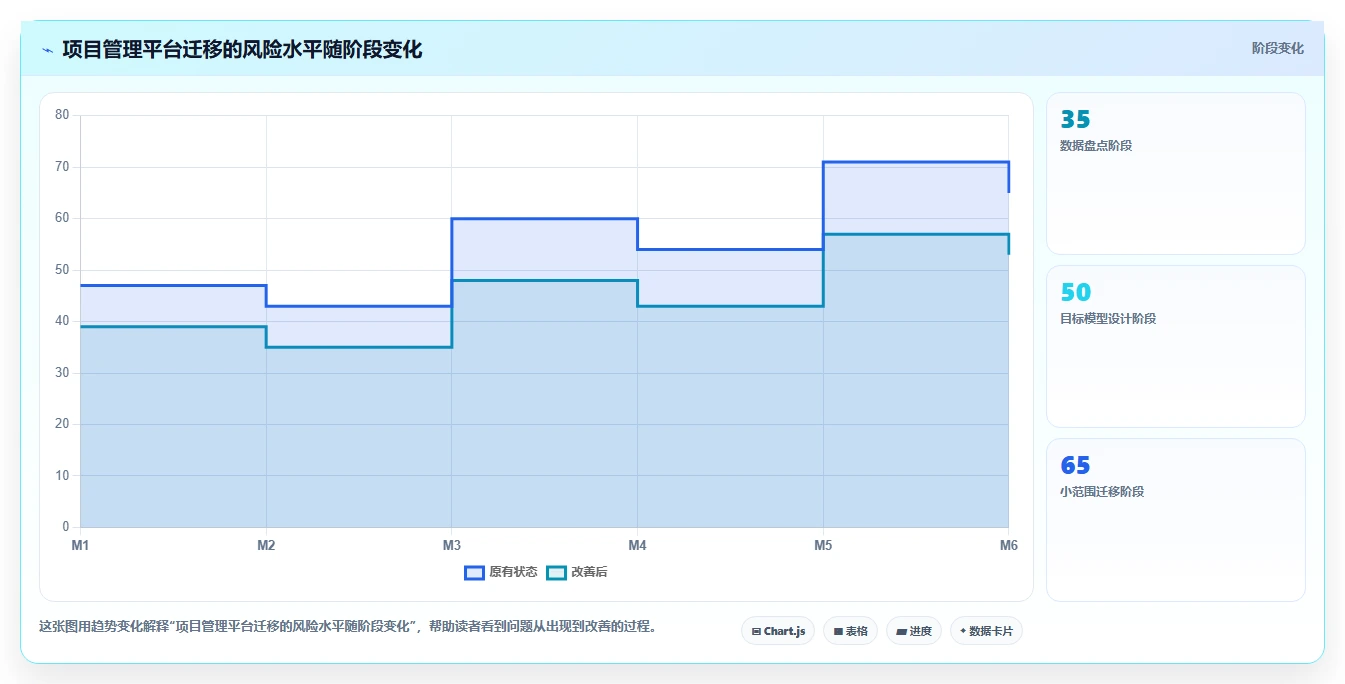Image resolution: width=1345 pixels, height=684 pixels.
Task: Toggle the 改善后 legend swatch
Action: pyautogui.click(x=556, y=572)
